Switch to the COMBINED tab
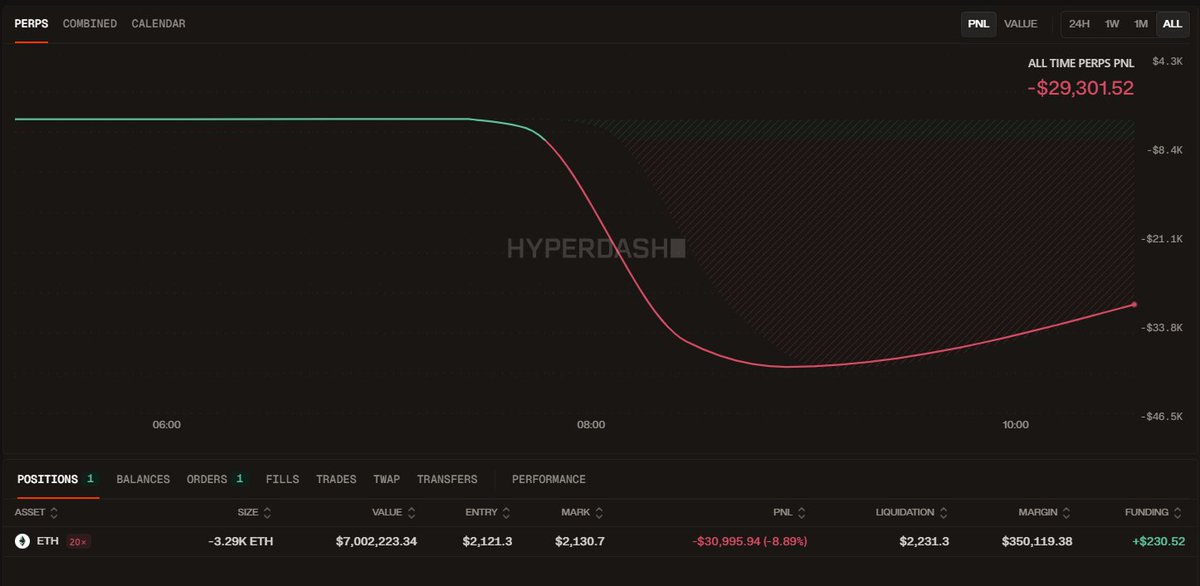Image resolution: width=1200 pixels, height=586 pixels. pyautogui.click(x=89, y=23)
